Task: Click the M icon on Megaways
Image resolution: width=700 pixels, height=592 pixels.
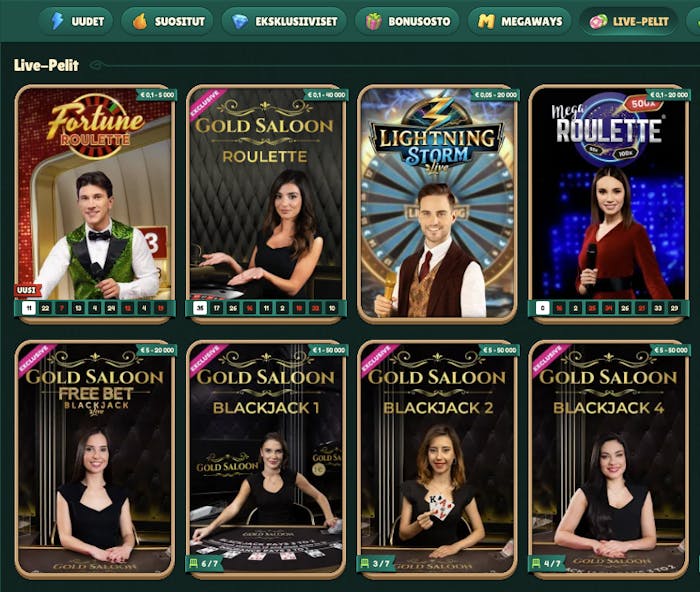Action: 486,21
